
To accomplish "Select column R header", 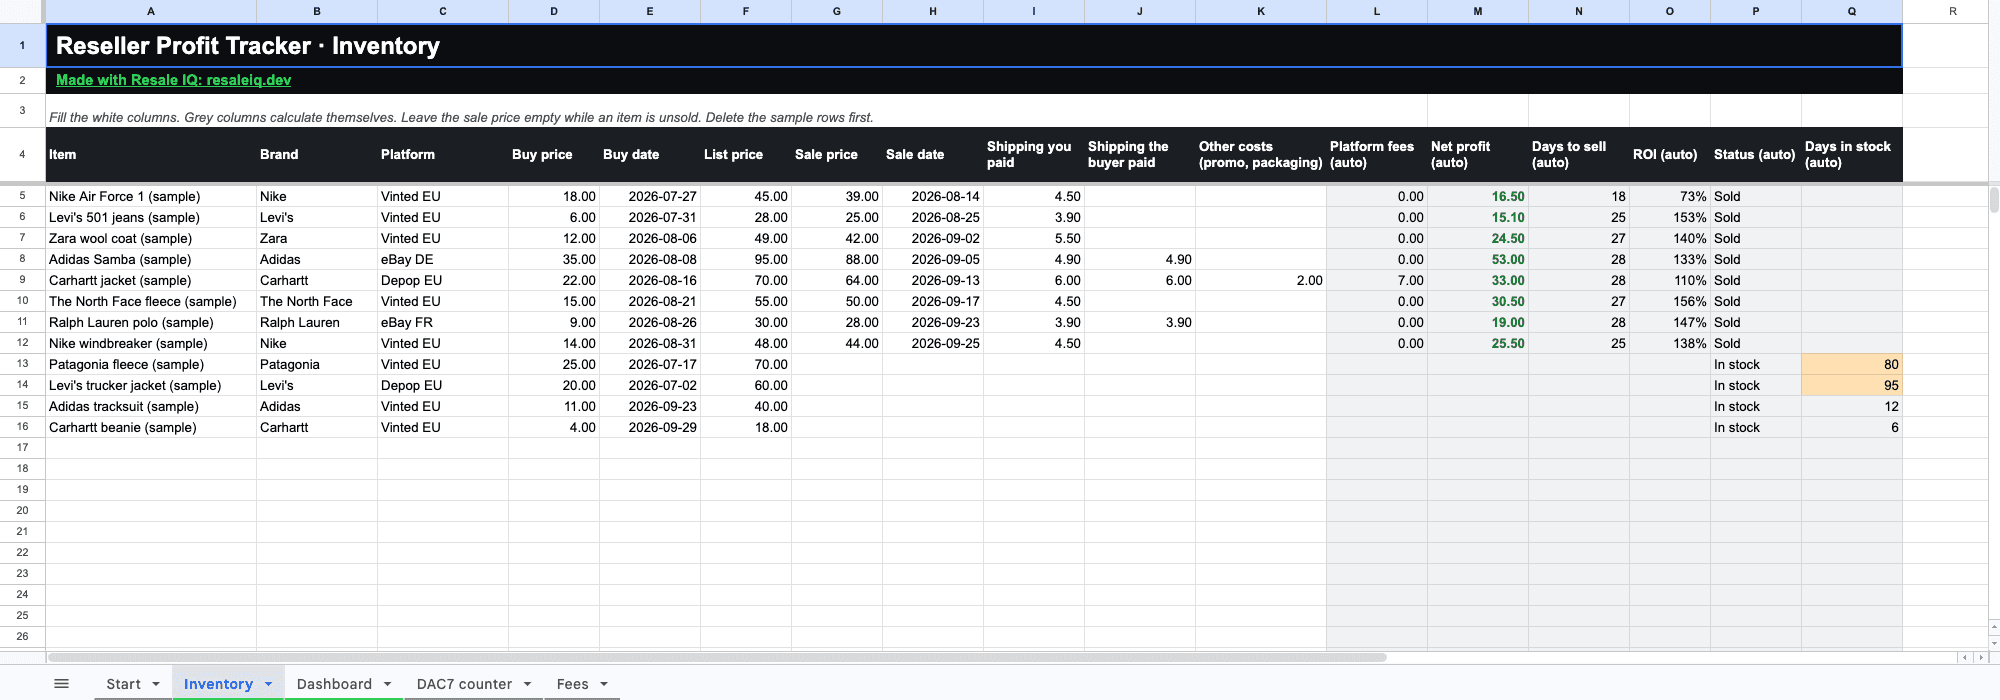I will [x=1953, y=11].
